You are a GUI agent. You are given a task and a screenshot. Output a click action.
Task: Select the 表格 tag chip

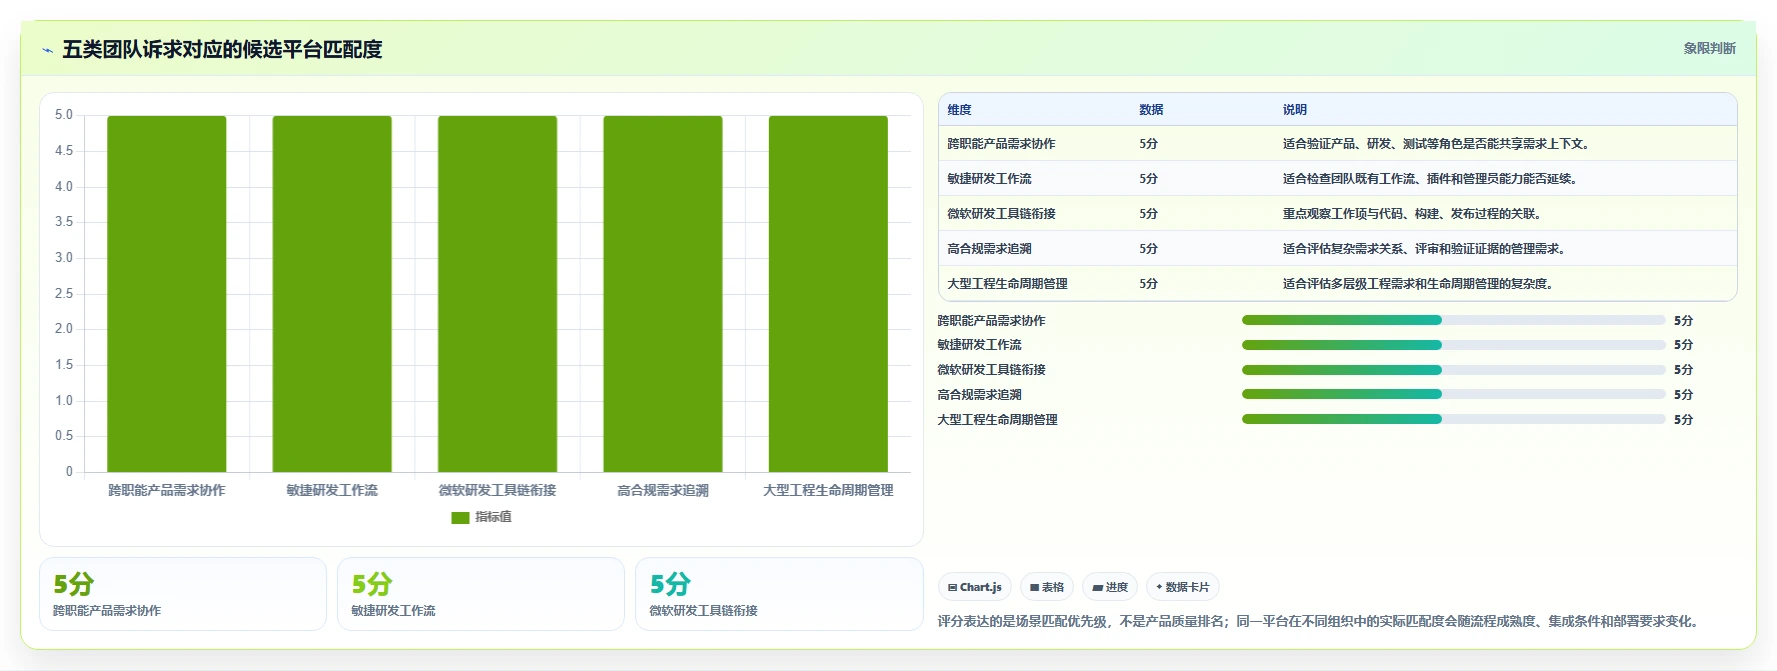[1047, 587]
